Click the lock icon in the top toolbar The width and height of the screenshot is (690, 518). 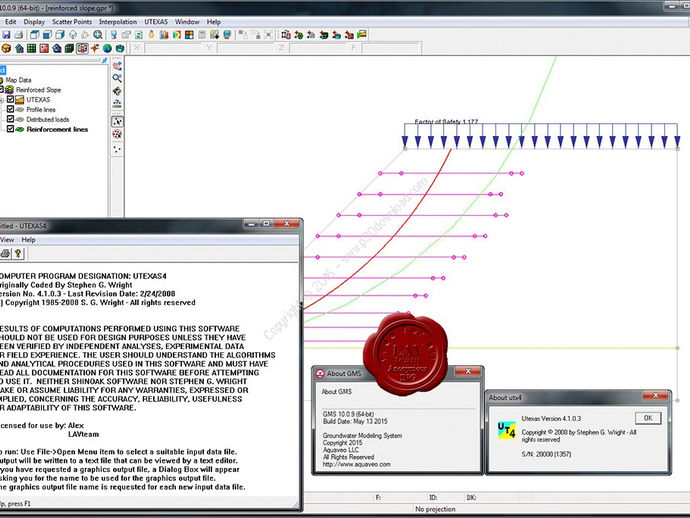coord(151,34)
